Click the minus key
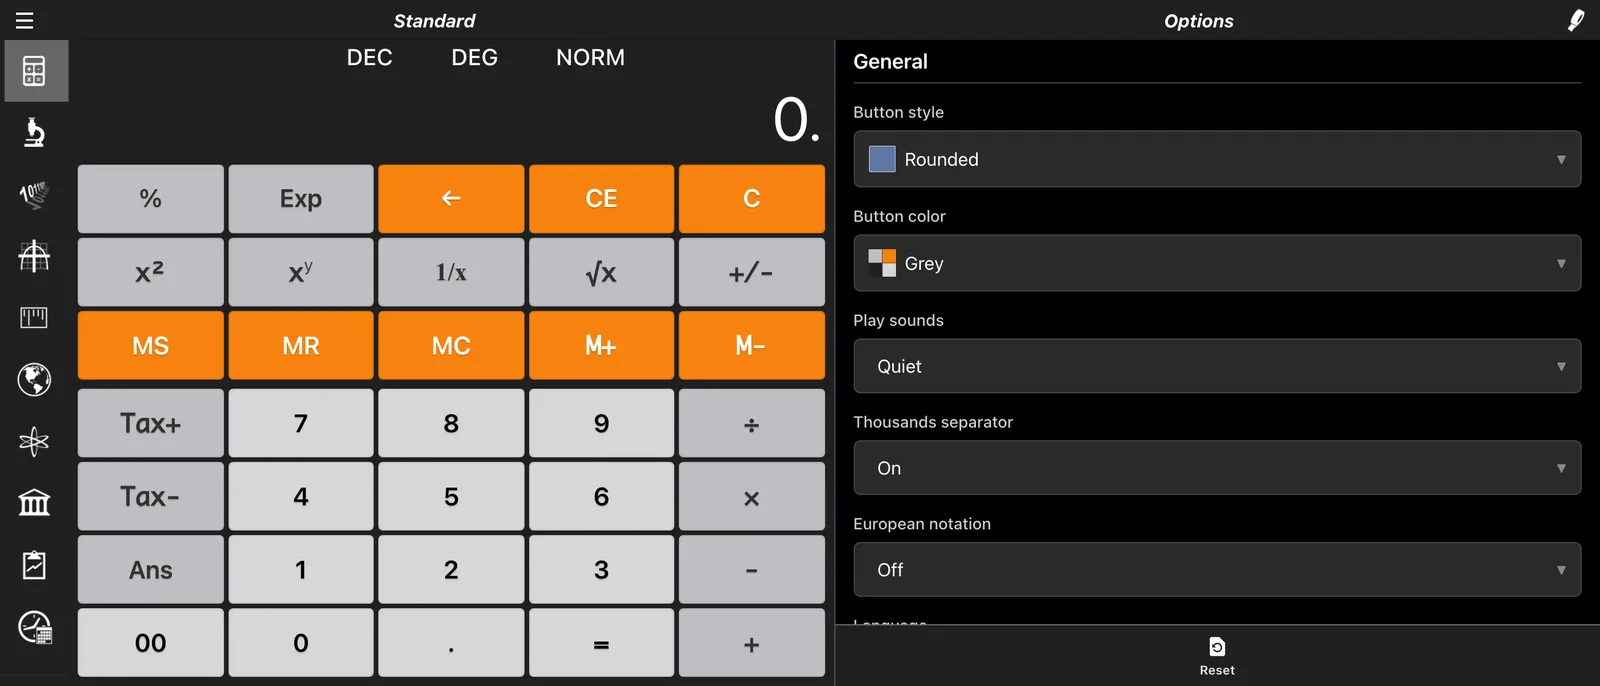This screenshot has width=1600, height=686. [752, 570]
